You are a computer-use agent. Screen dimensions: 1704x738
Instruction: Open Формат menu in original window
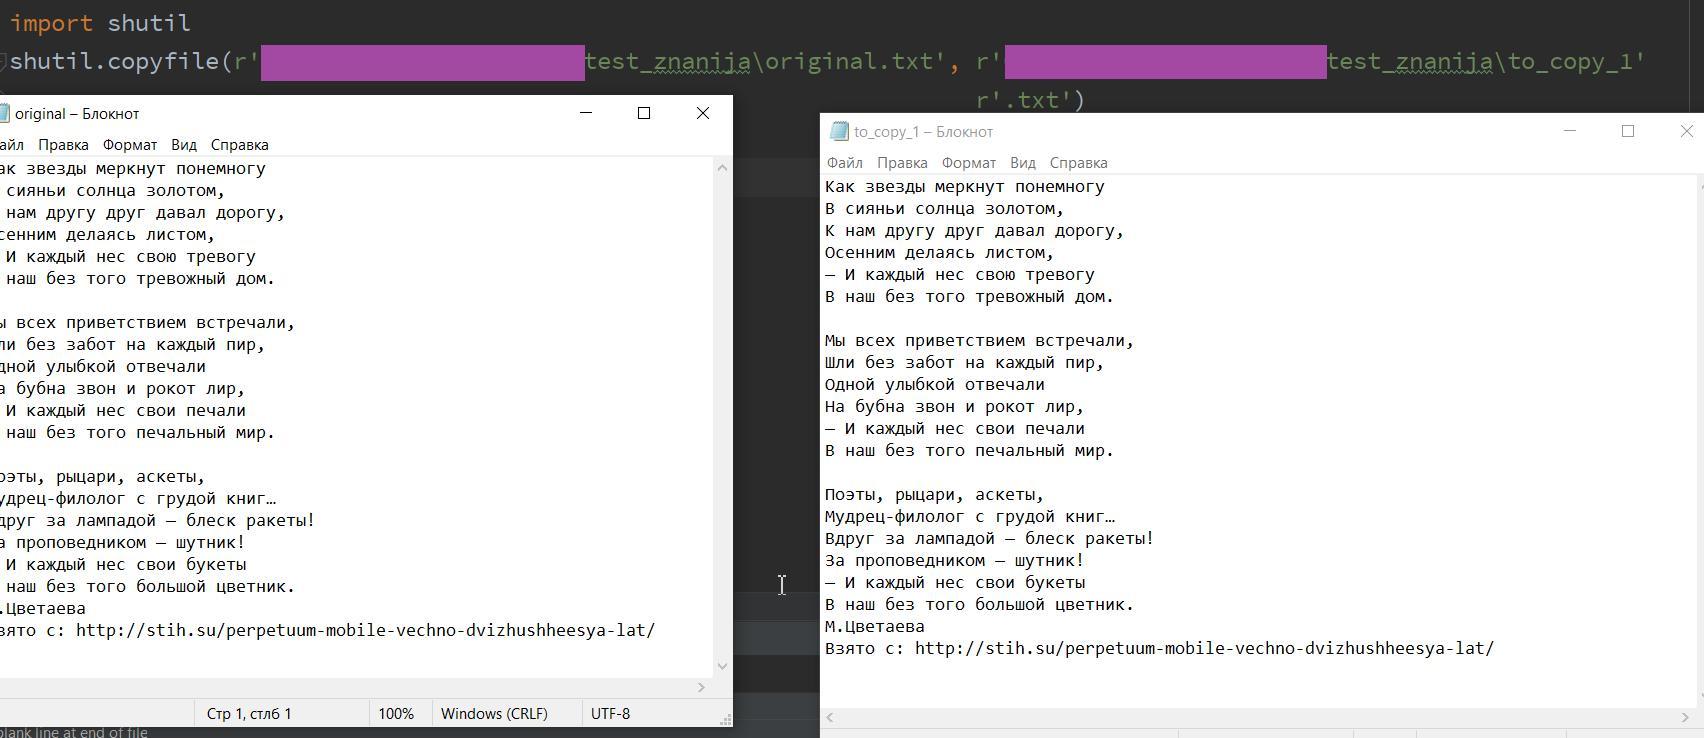130,145
